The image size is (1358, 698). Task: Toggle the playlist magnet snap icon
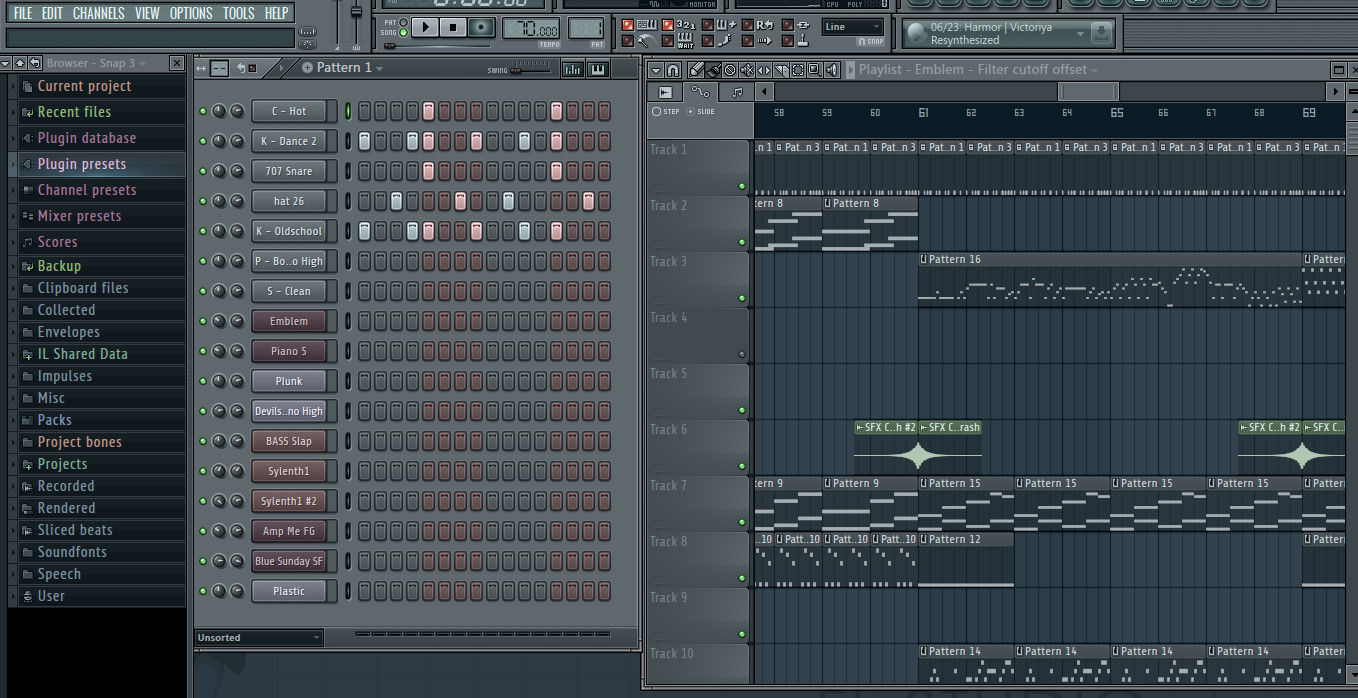673,70
